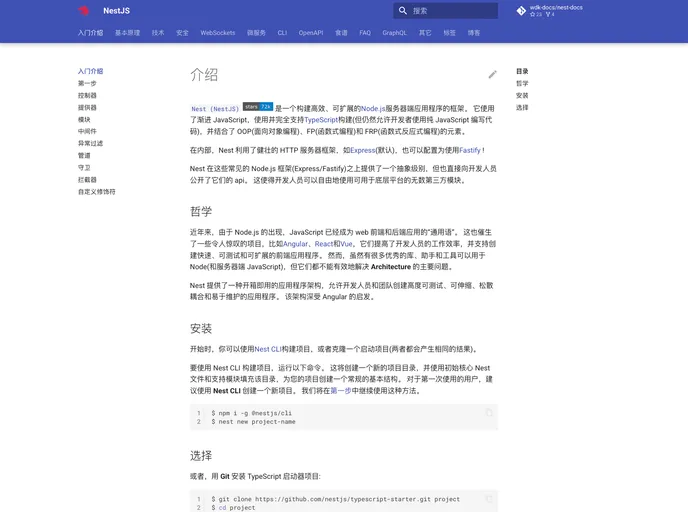Open the Nest (NestJS) link
Viewport: 688px width, 512px height.
[x=215, y=109]
